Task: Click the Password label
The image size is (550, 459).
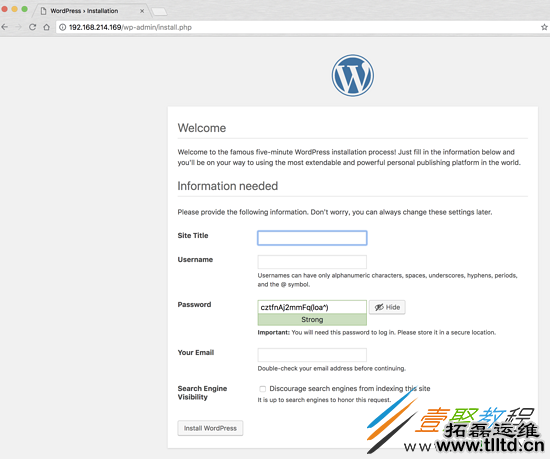Action: tap(194, 304)
